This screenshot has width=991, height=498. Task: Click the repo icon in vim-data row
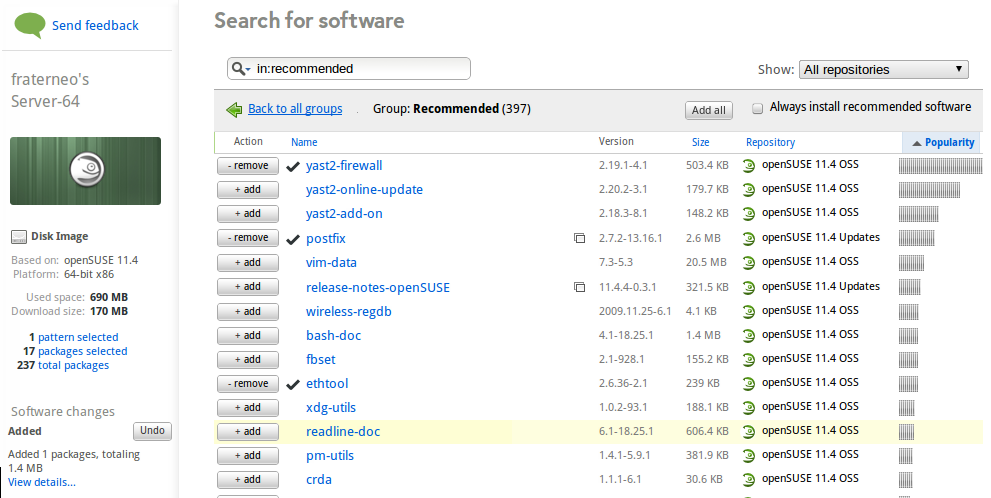pyautogui.click(x=749, y=262)
